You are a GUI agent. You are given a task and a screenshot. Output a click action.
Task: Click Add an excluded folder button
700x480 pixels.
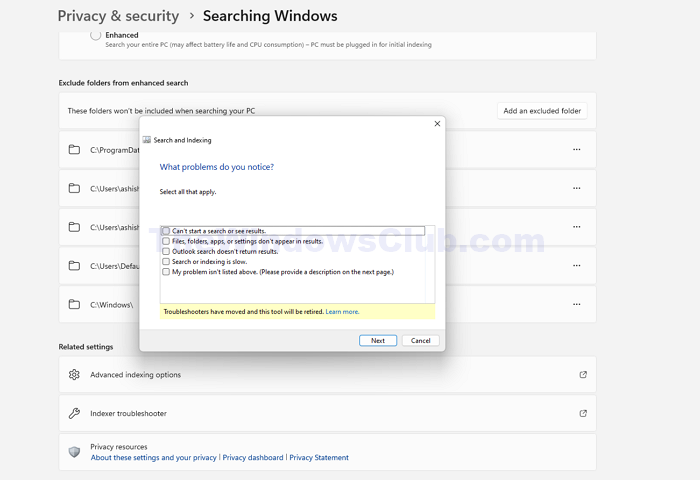click(542, 111)
